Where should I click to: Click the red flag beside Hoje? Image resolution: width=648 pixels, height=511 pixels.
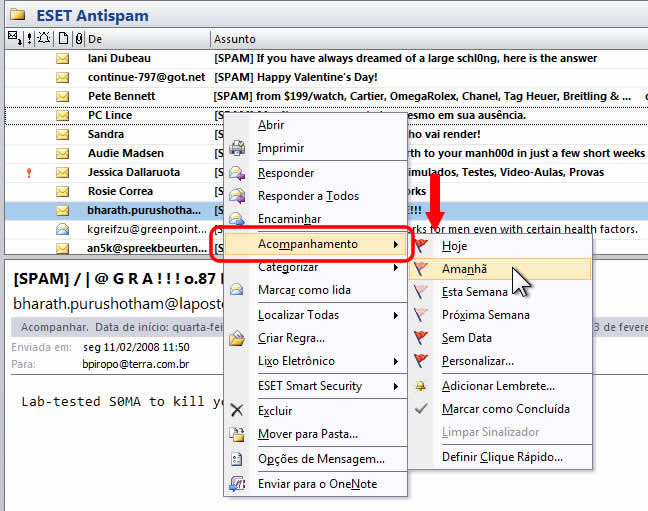(x=421, y=245)
